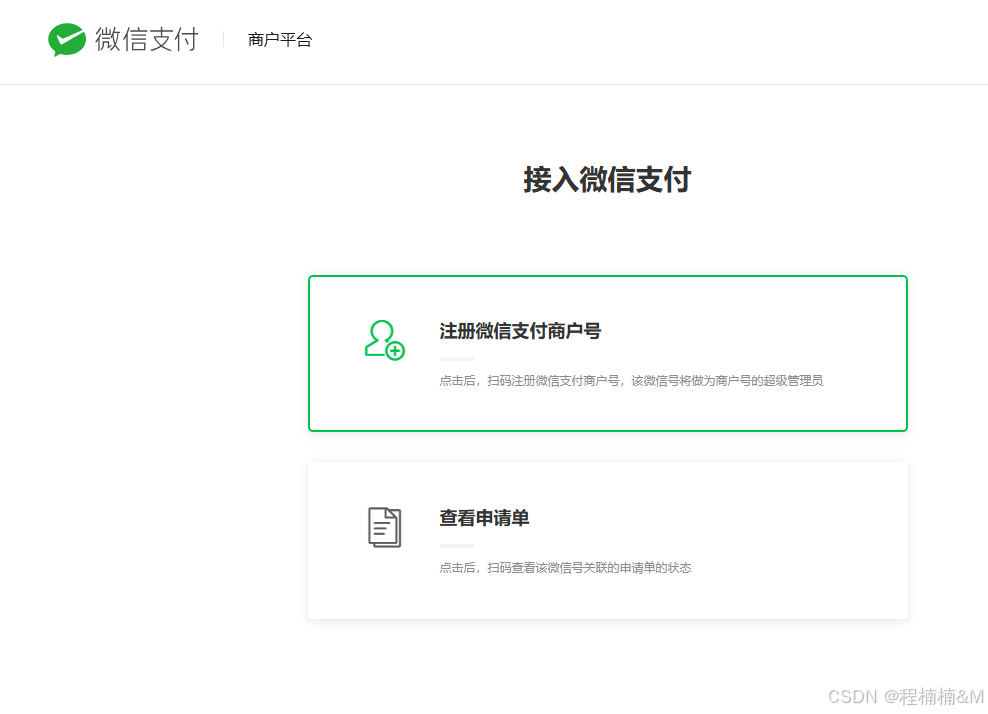Viewport: 988px width, 714px height.
Task: Open 查看申请单 card title
Action: (x=484, y=518)
